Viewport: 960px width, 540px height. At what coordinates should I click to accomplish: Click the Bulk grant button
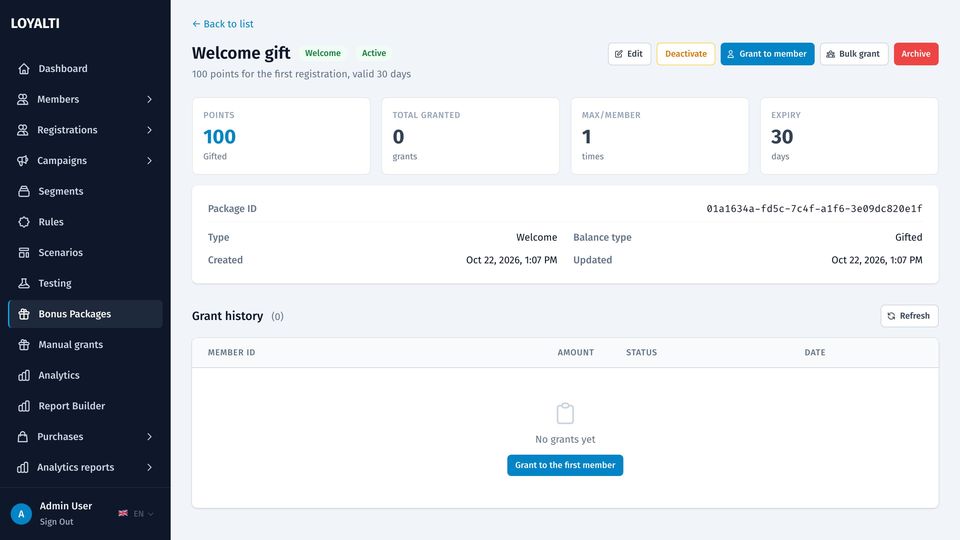(853, 54)
